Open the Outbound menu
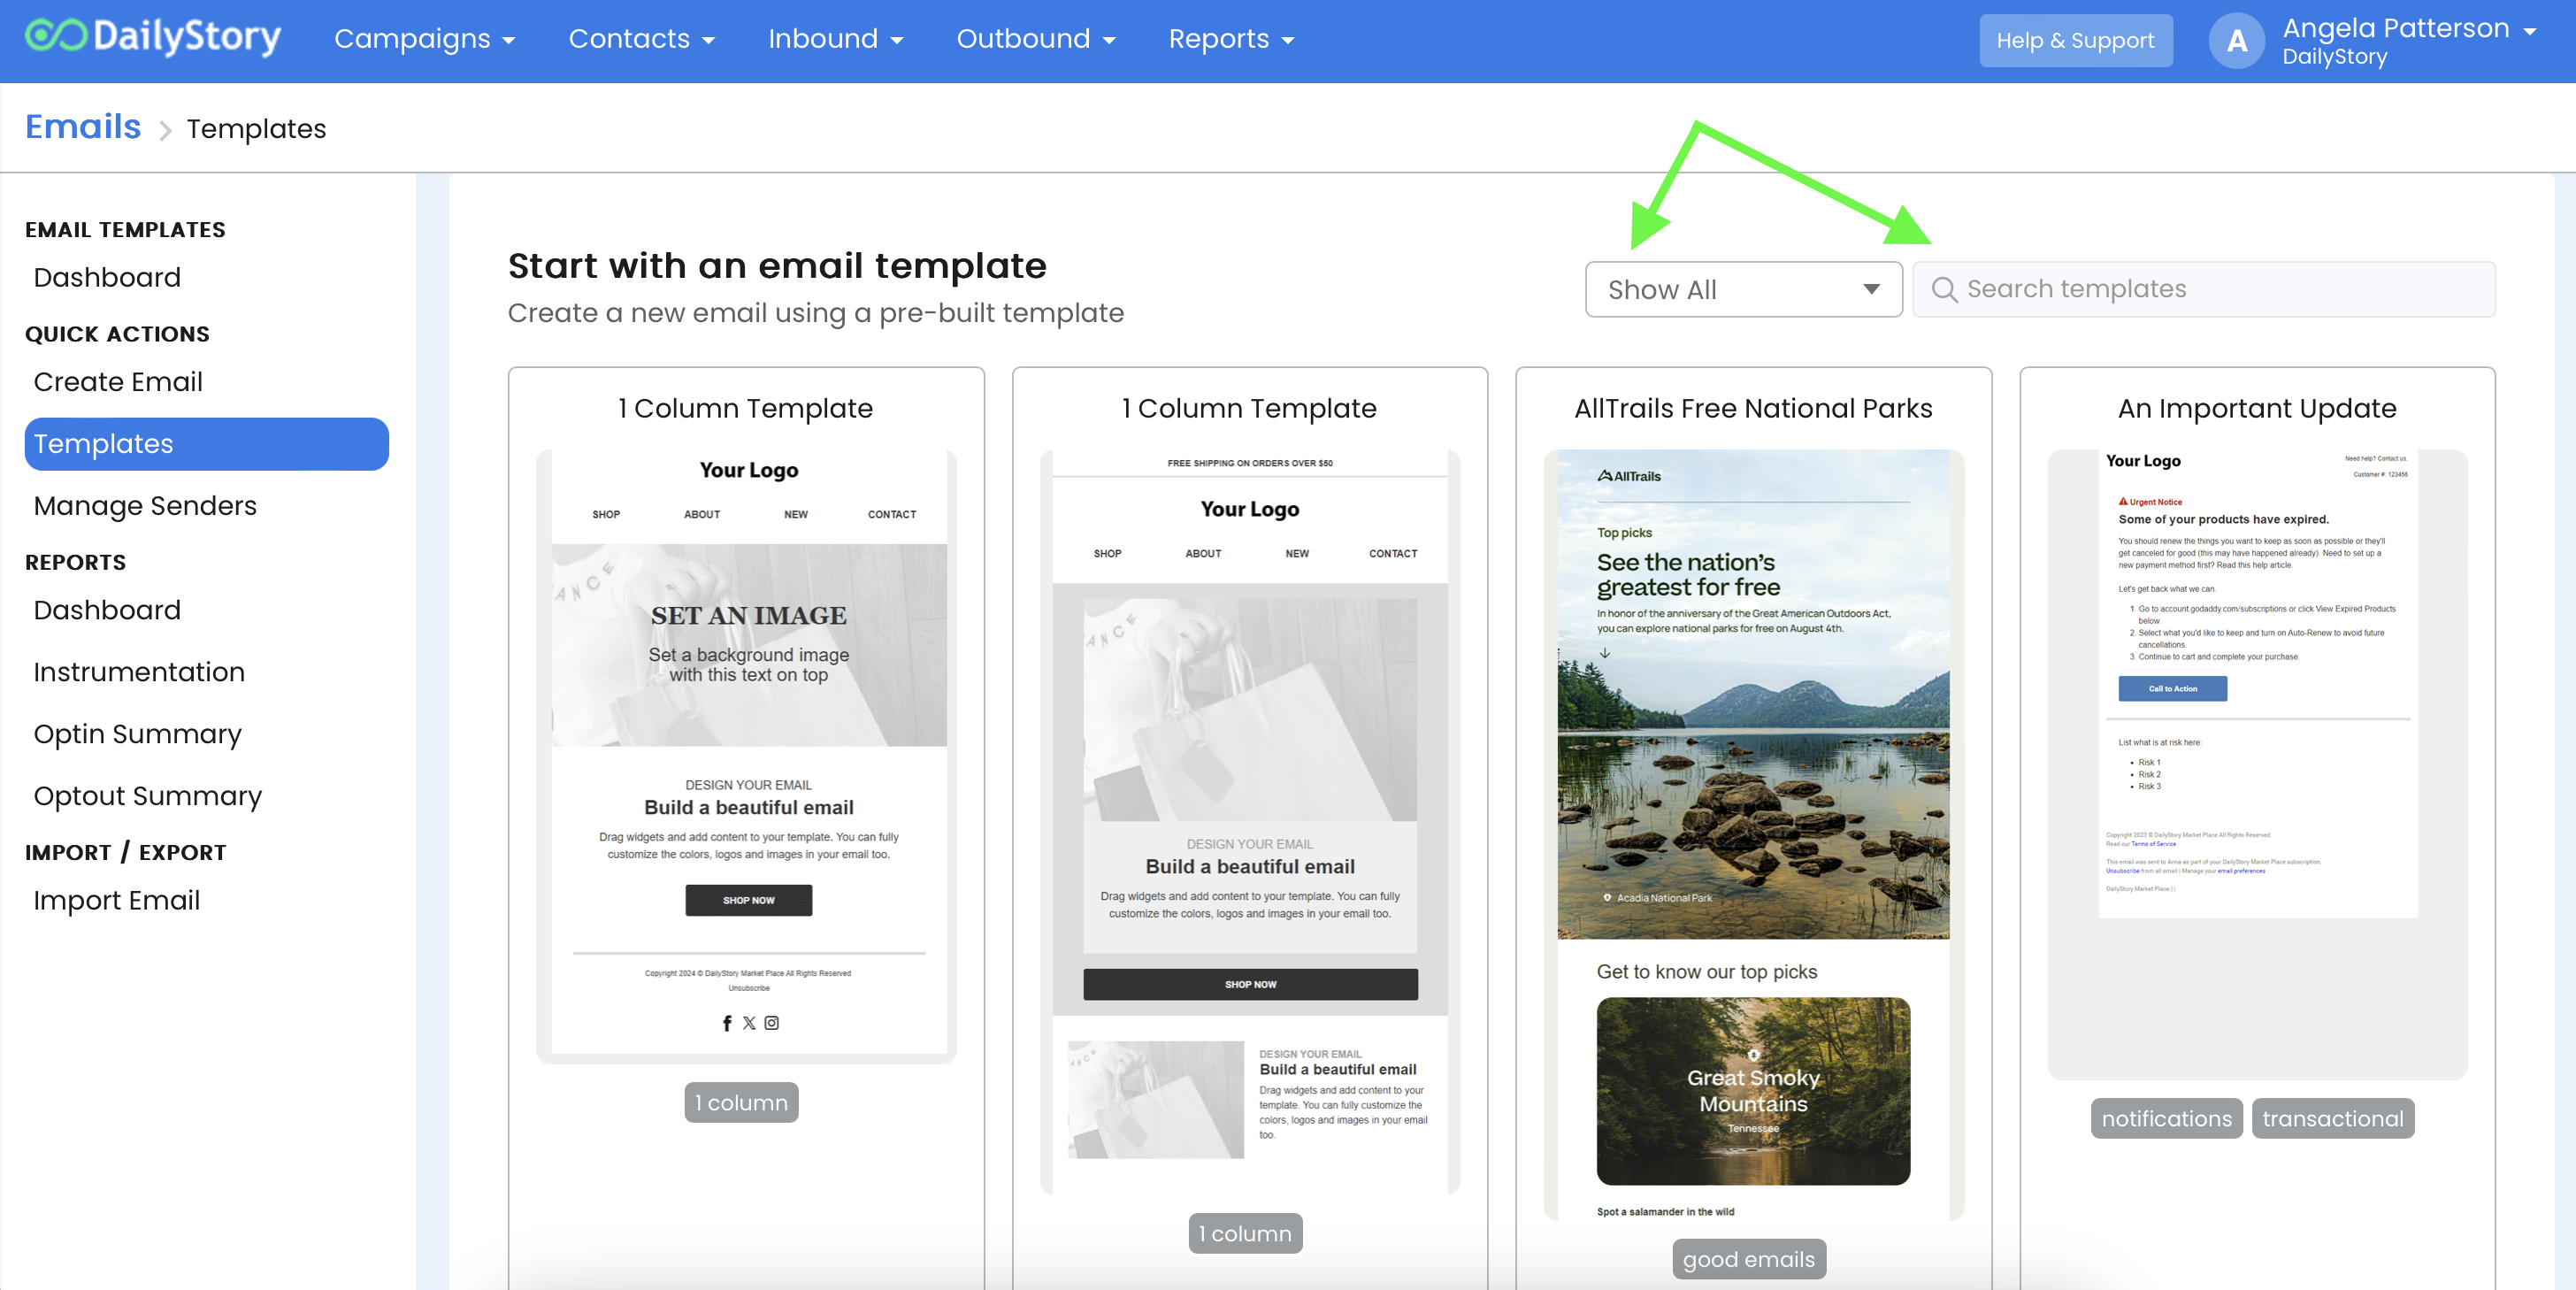Screen dimensions: 2576x1290 (x=1035, y=39)
